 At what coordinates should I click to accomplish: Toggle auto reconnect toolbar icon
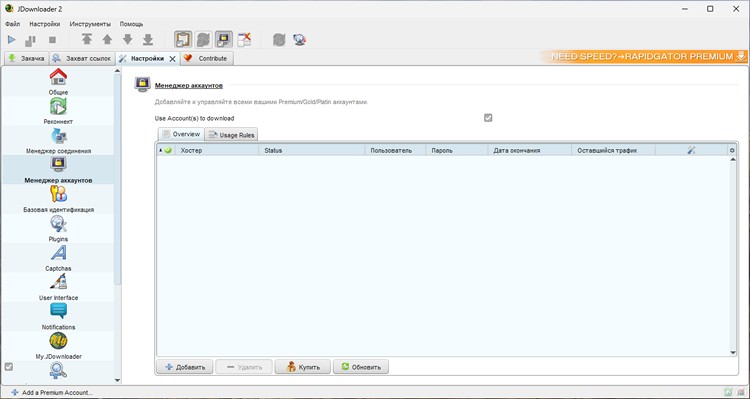pyautogui.click(x=203, y=39)
